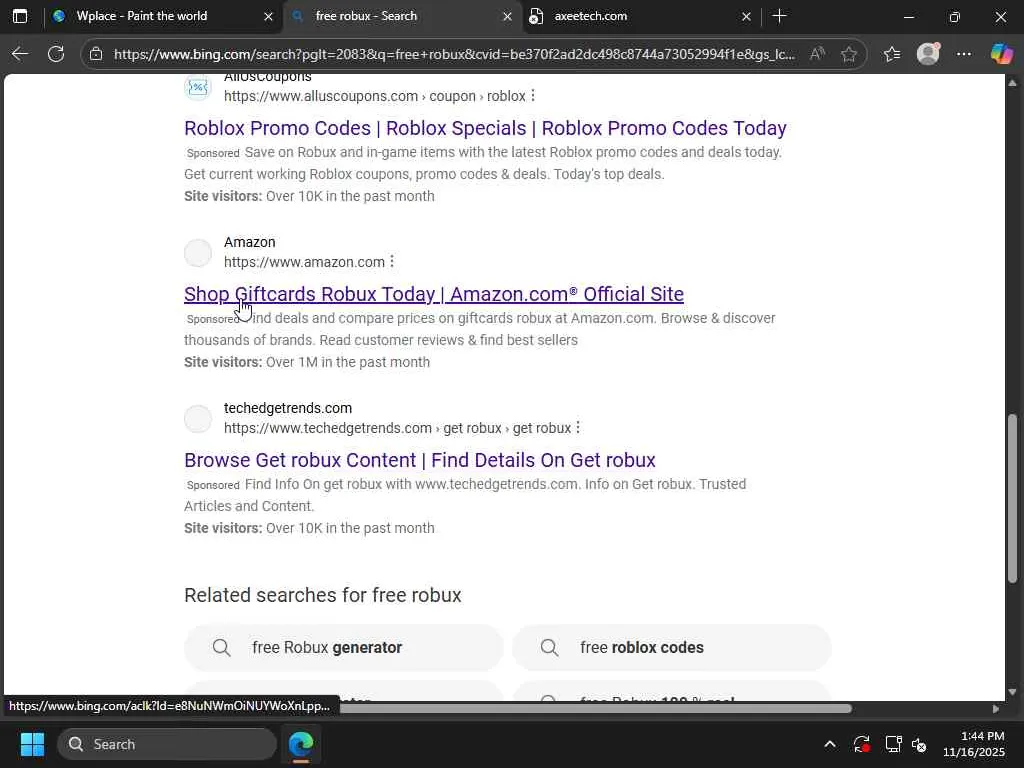This screenshot has height=768, width=1024.
Task: Open Shop Giftcards Robux Today Amazon link
Action: pyautogui.click(x=434, y=294)
